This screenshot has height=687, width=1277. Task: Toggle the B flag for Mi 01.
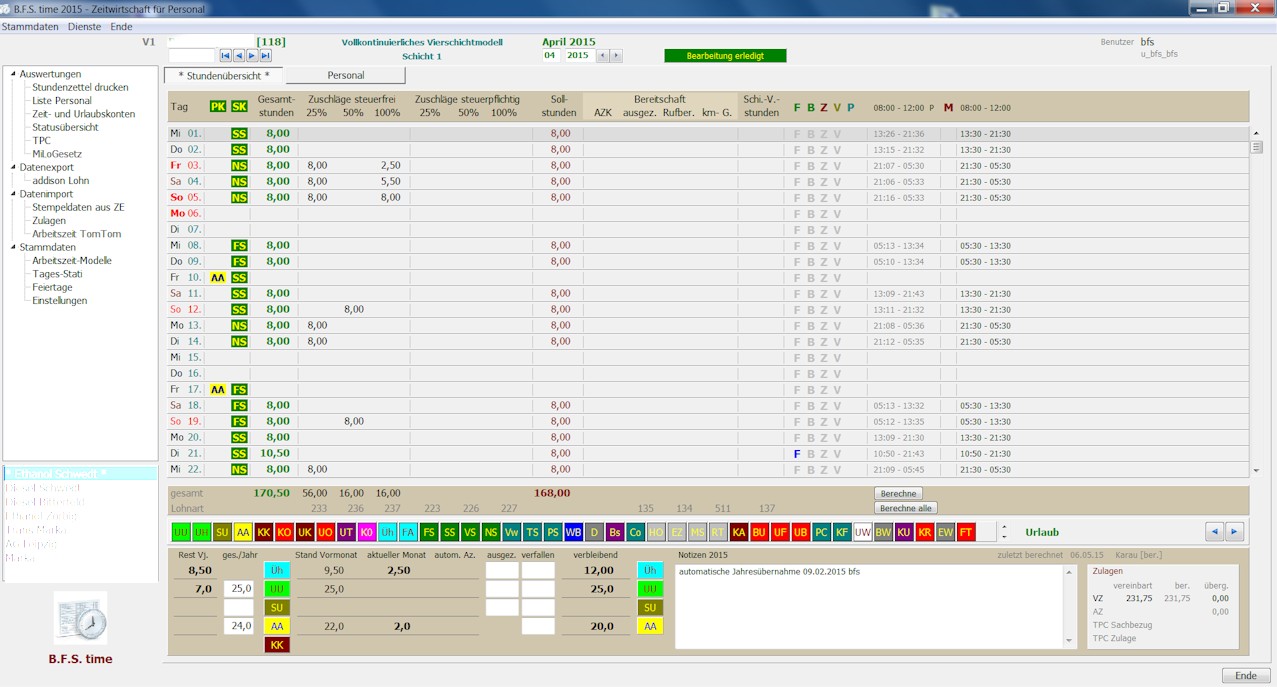pos(811,134)
